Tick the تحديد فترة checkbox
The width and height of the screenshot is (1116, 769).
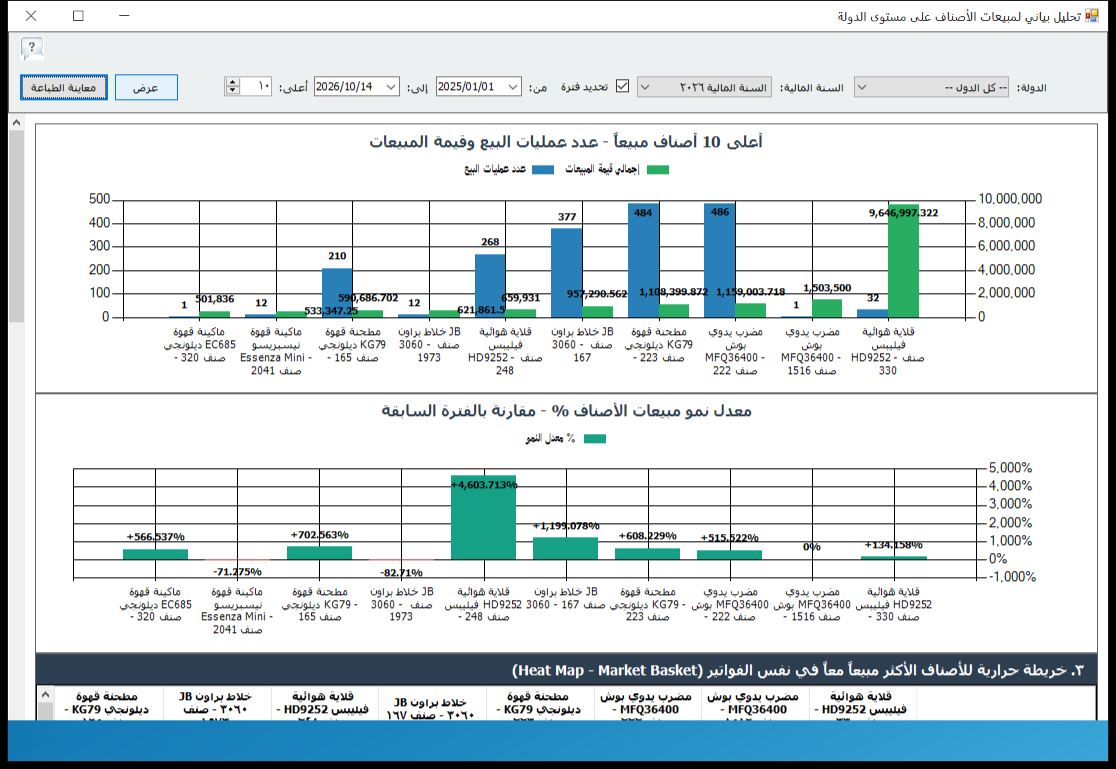623,86
